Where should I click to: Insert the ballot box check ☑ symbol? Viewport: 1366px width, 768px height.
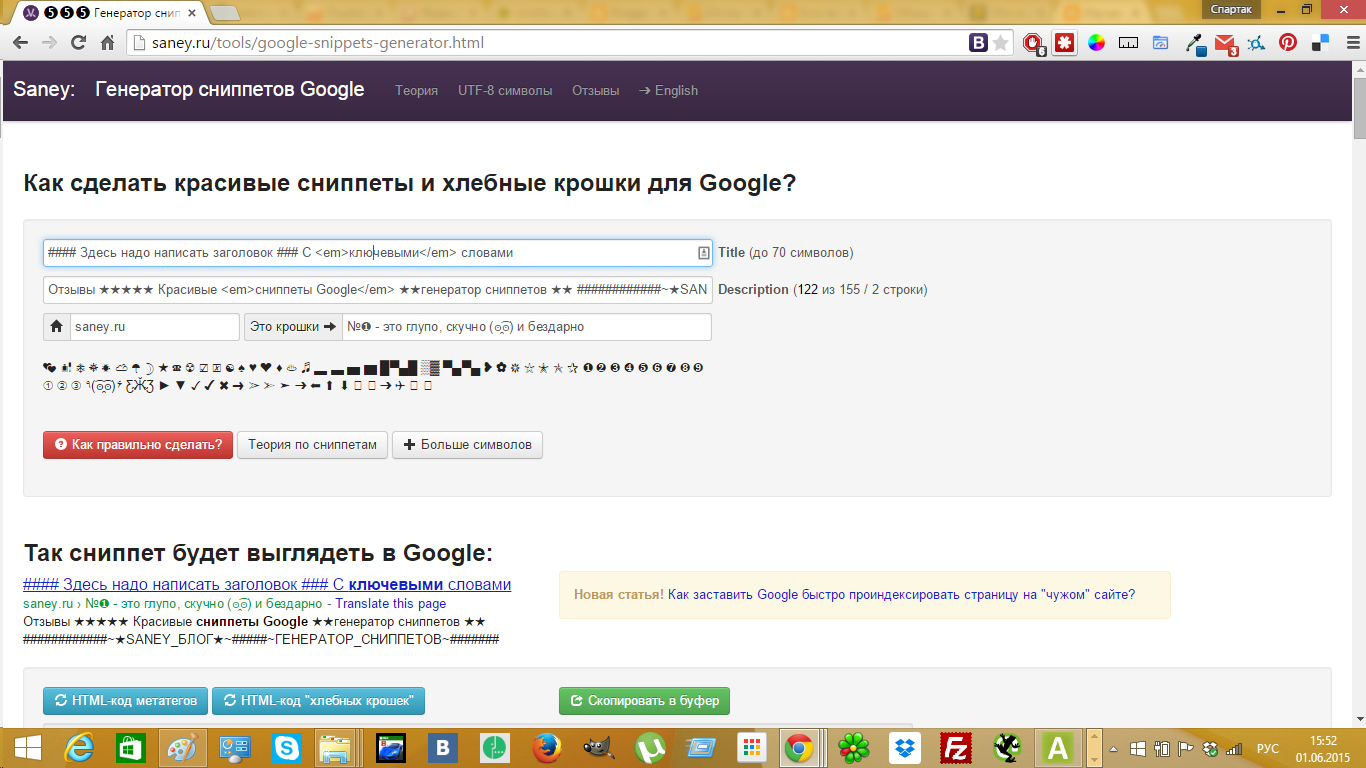coord(204,368)
